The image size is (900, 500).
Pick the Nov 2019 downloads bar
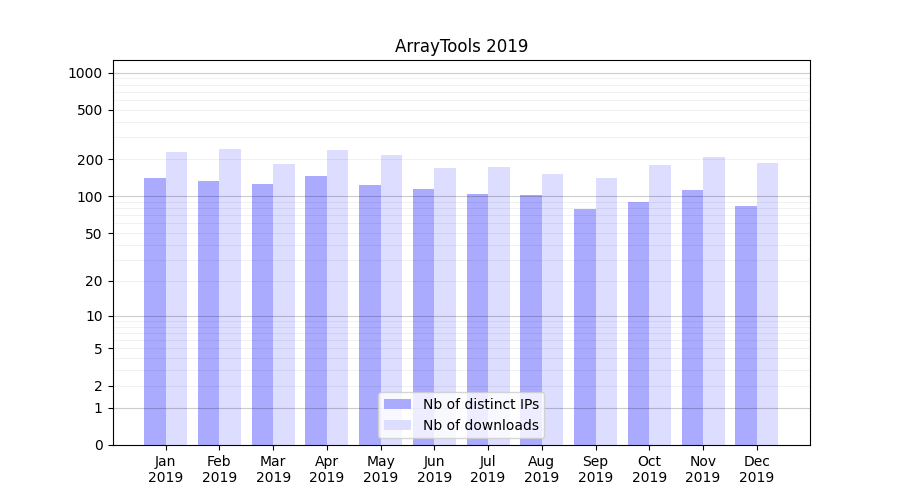point(714,300)
